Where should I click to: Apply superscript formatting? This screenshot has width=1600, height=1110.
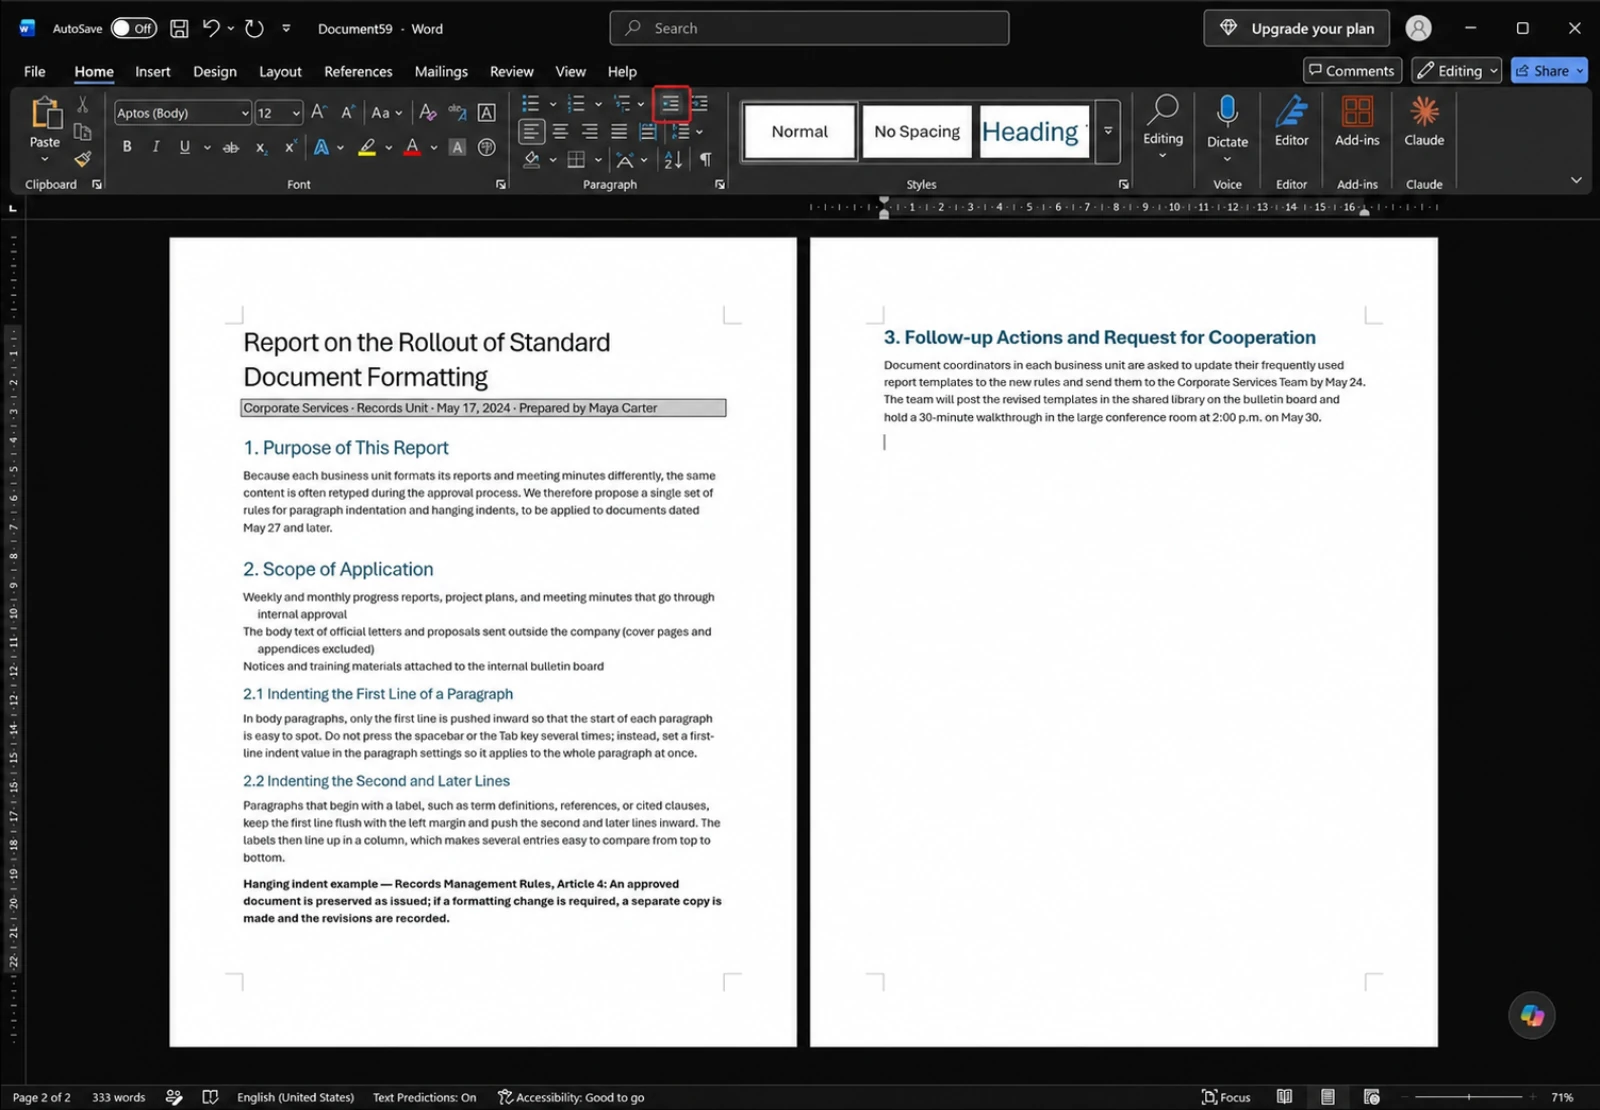tap(290, 147)
